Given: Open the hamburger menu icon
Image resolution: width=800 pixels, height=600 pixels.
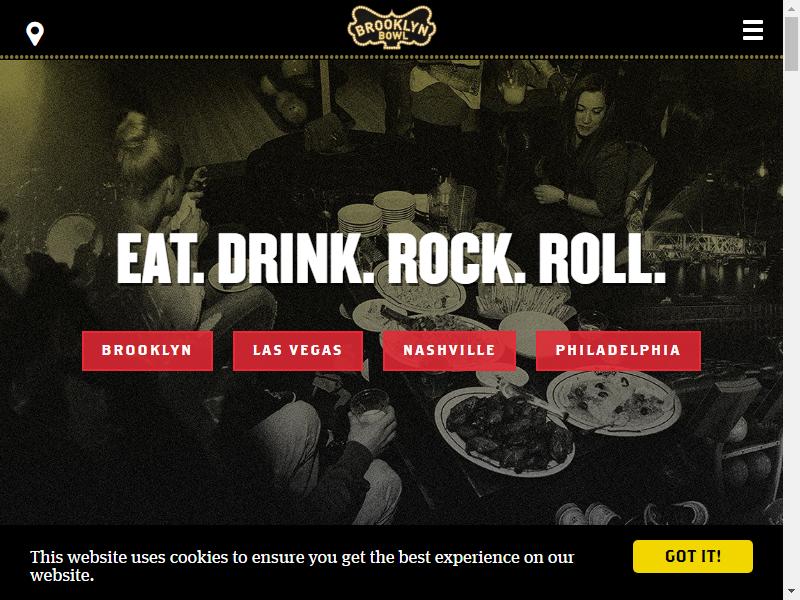Looking at the screenshot, I should point(753,30).
